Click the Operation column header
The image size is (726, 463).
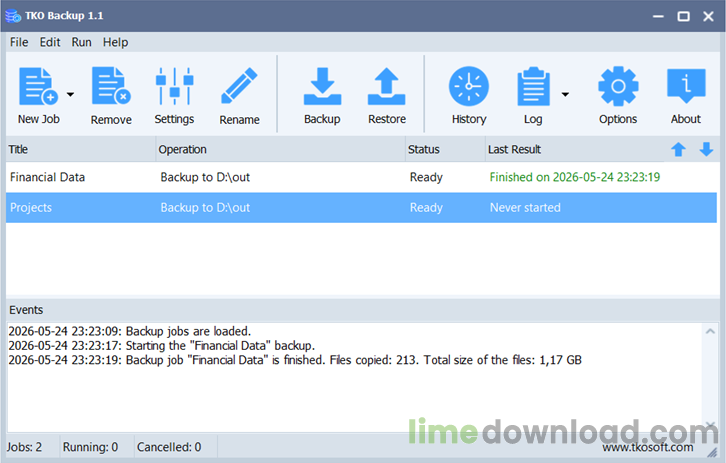281,149
